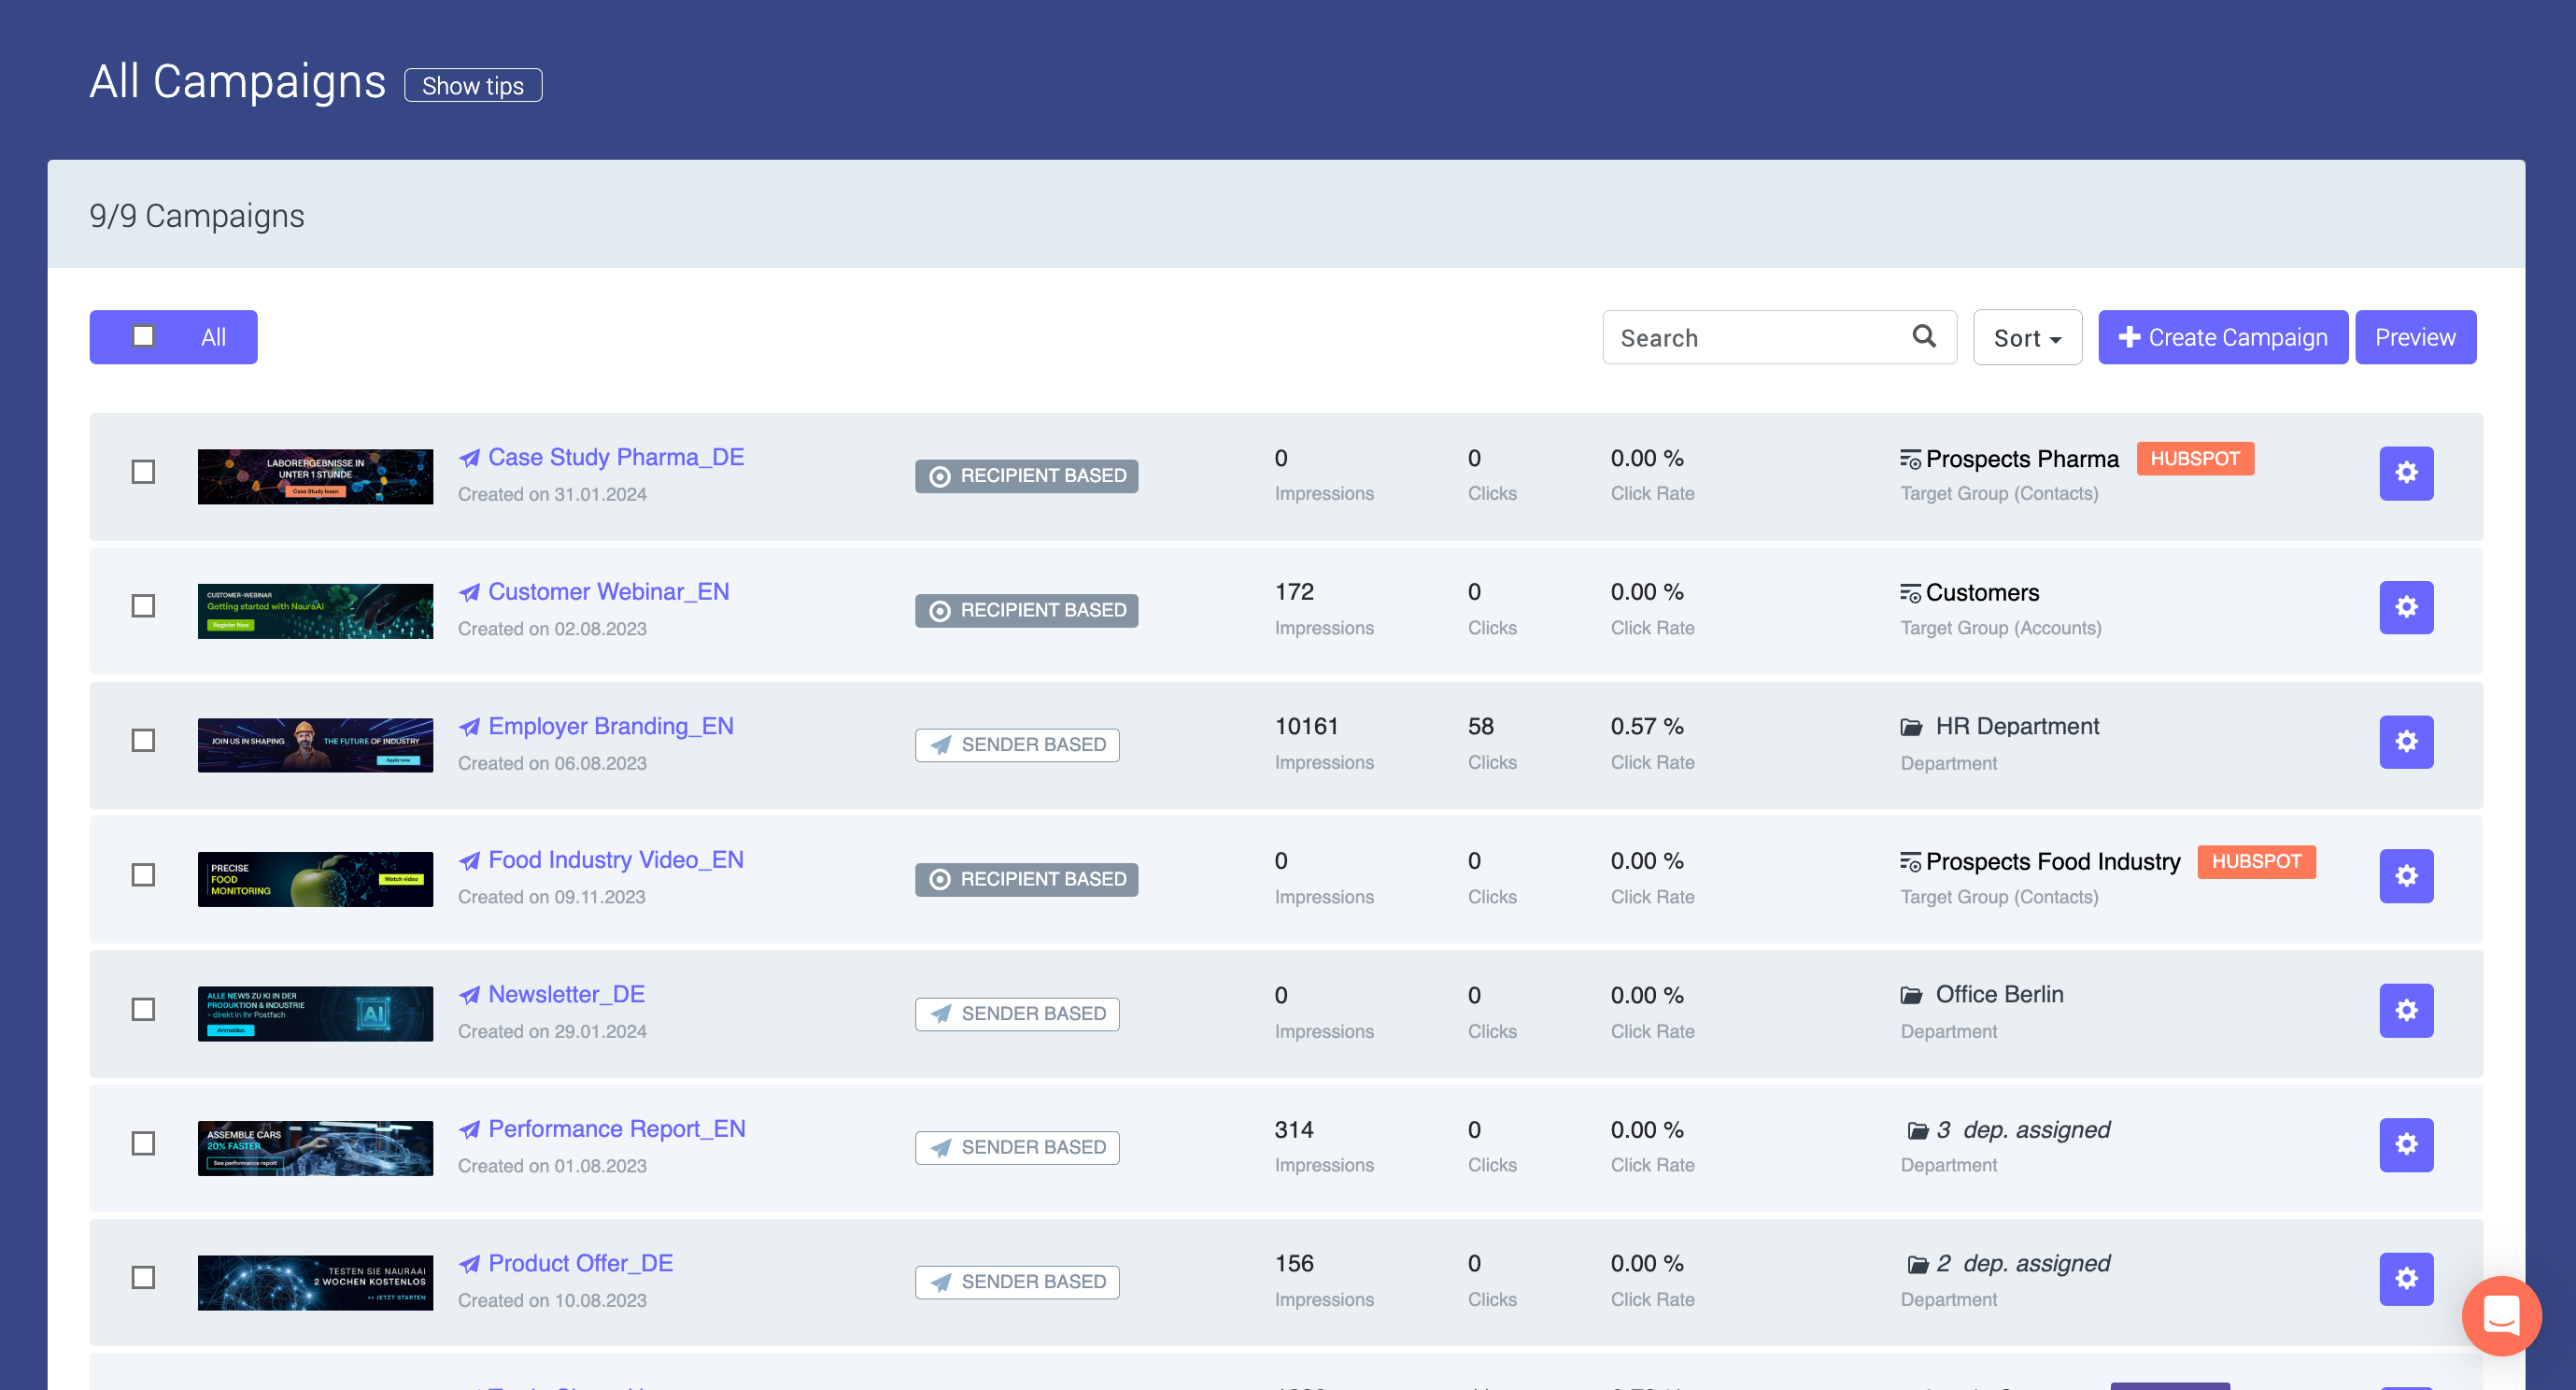Open the orange chat support bubble
The image size is (2576, 1390).
click(x=2500, y=1315)
